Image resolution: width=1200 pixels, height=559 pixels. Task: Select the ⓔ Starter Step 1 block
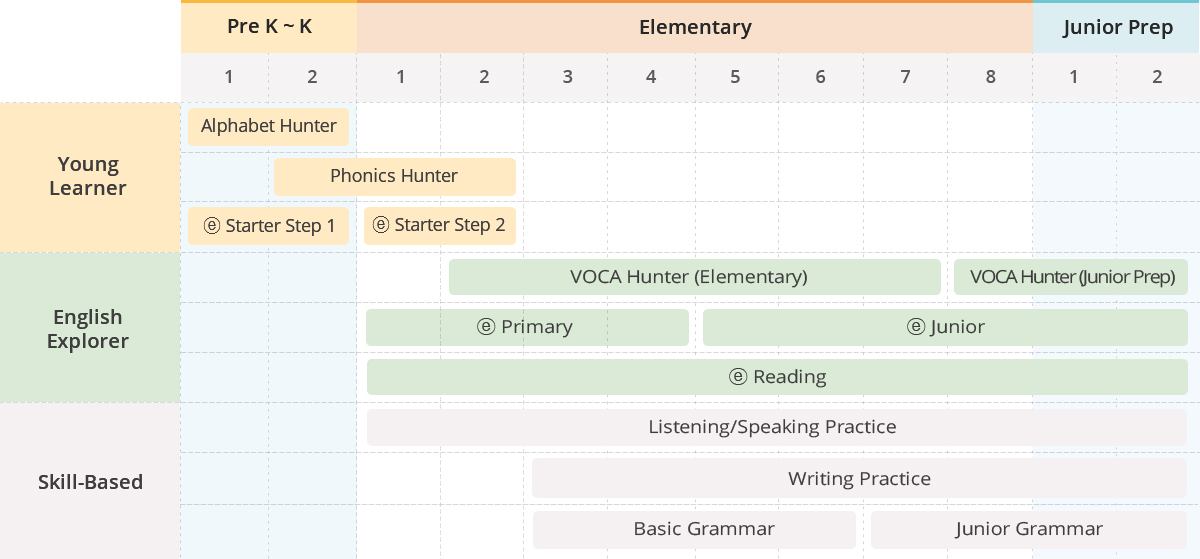pos(268,226)
